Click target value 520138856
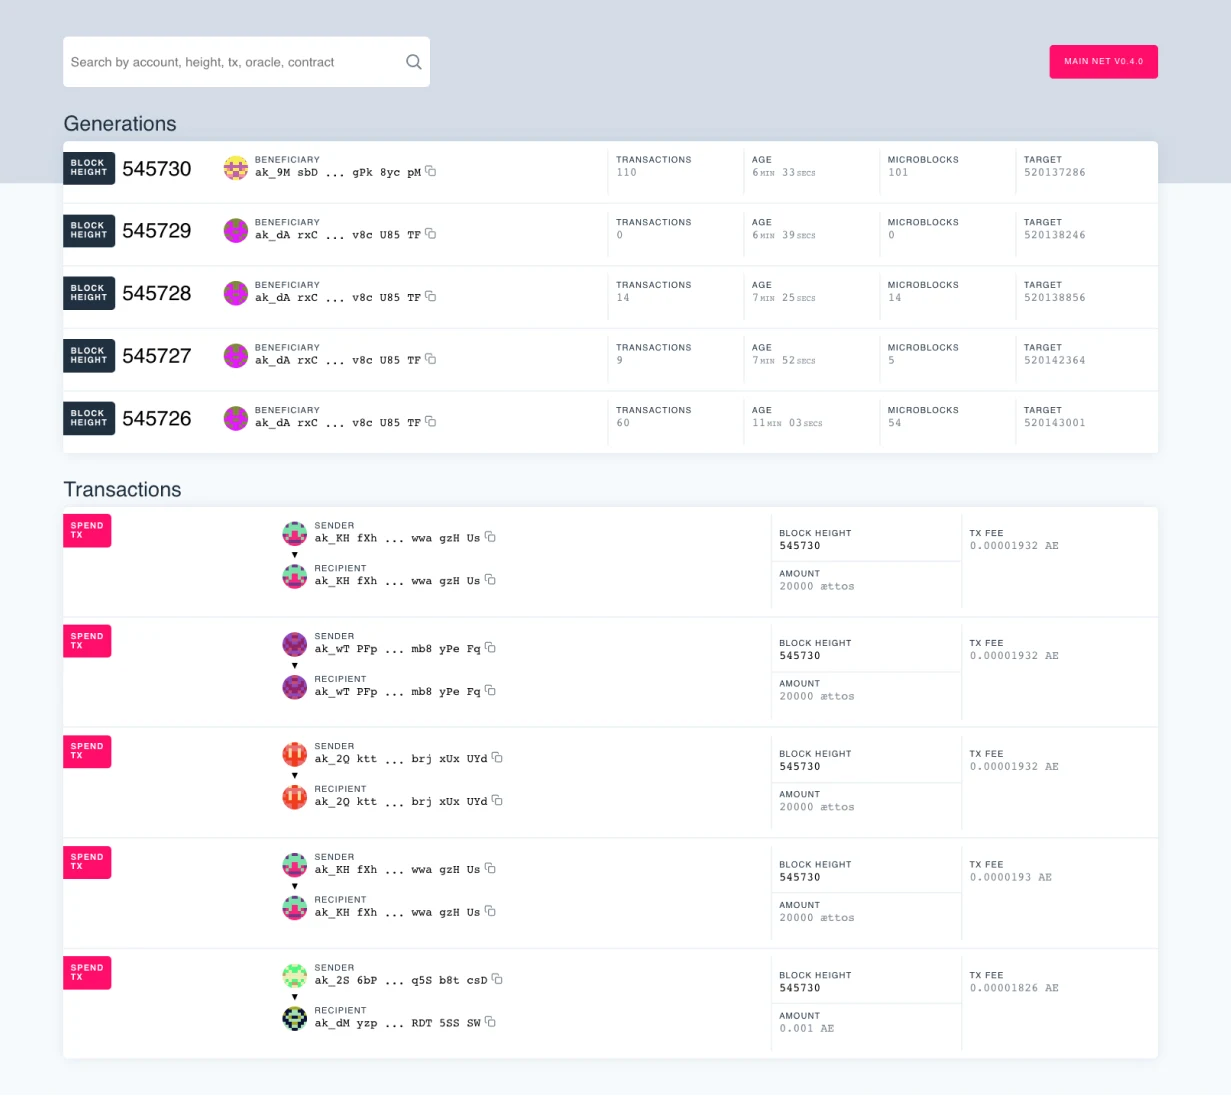The height and width of the screenshot is (1096, 1231). (1054, 298)
